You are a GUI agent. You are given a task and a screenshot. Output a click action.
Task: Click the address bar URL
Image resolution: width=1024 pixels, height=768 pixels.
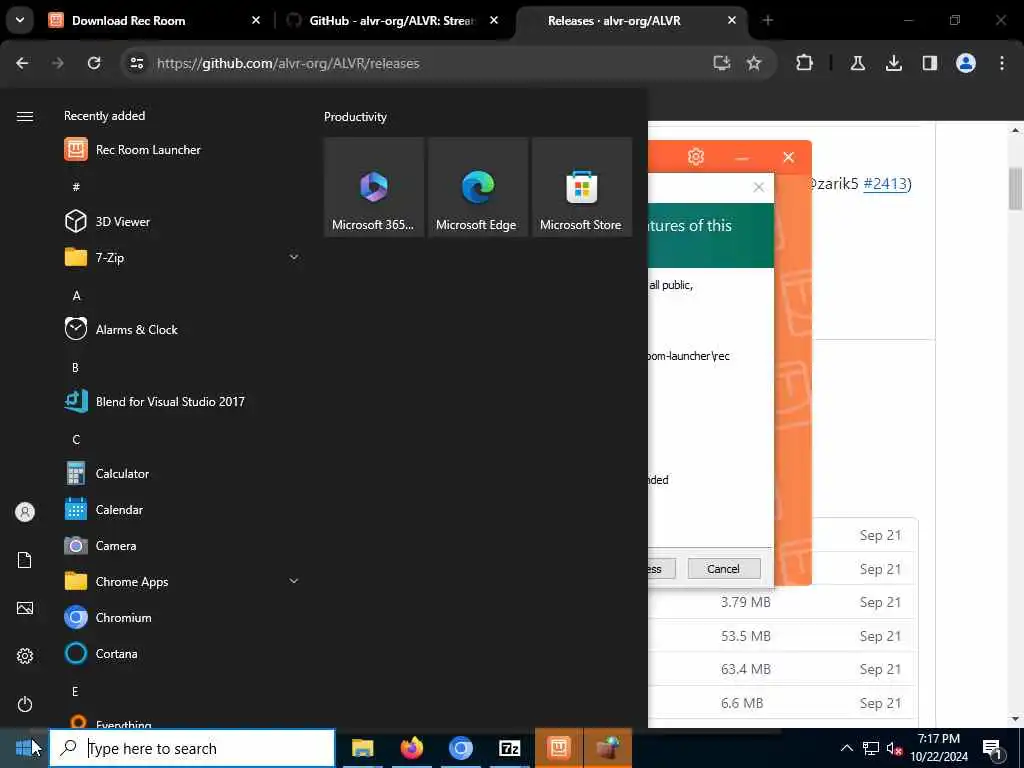coord(288,63)
